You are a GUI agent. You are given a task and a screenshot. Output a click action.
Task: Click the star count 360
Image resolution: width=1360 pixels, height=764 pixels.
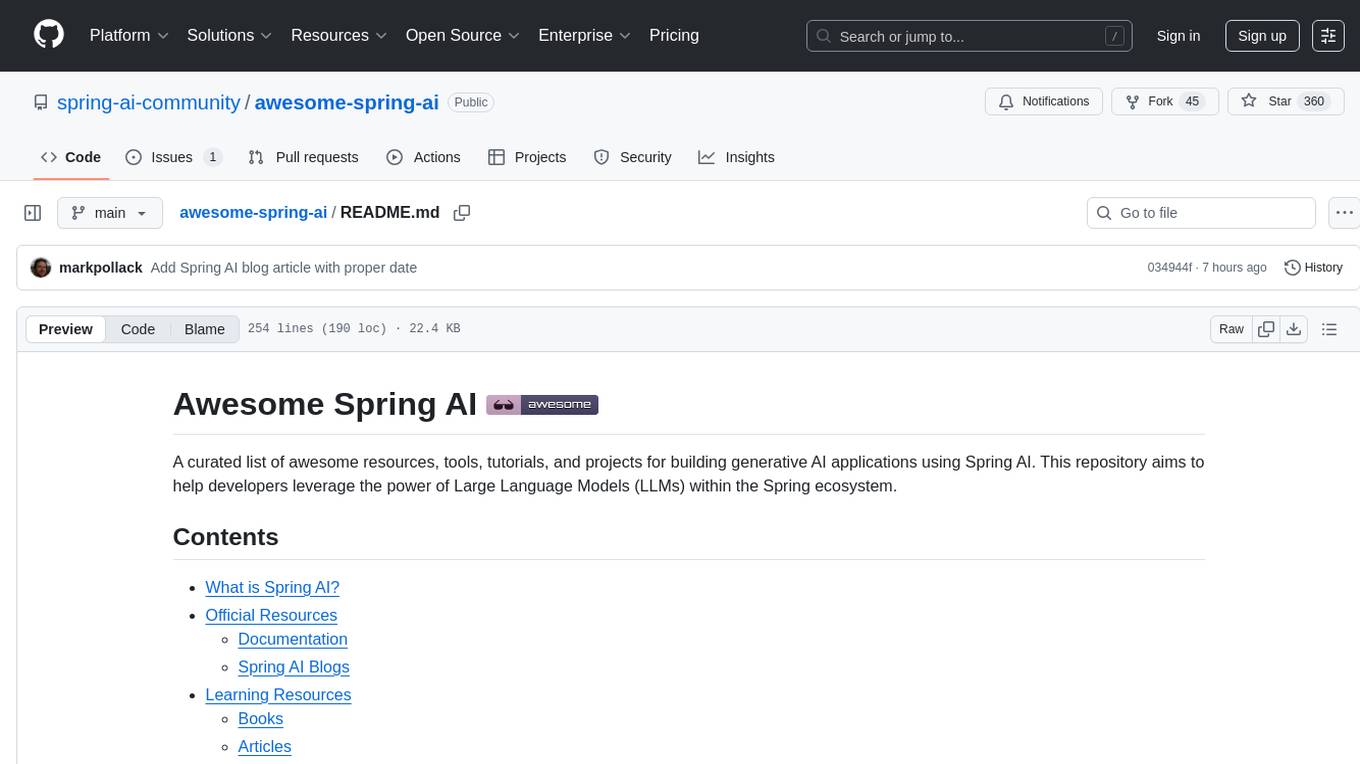click(x=1314, y=102)
